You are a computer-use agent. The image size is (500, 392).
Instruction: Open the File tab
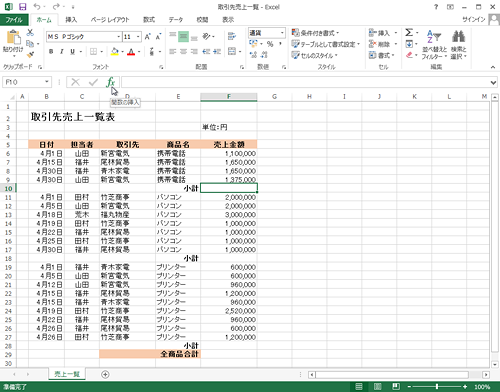tap(14, 20)
